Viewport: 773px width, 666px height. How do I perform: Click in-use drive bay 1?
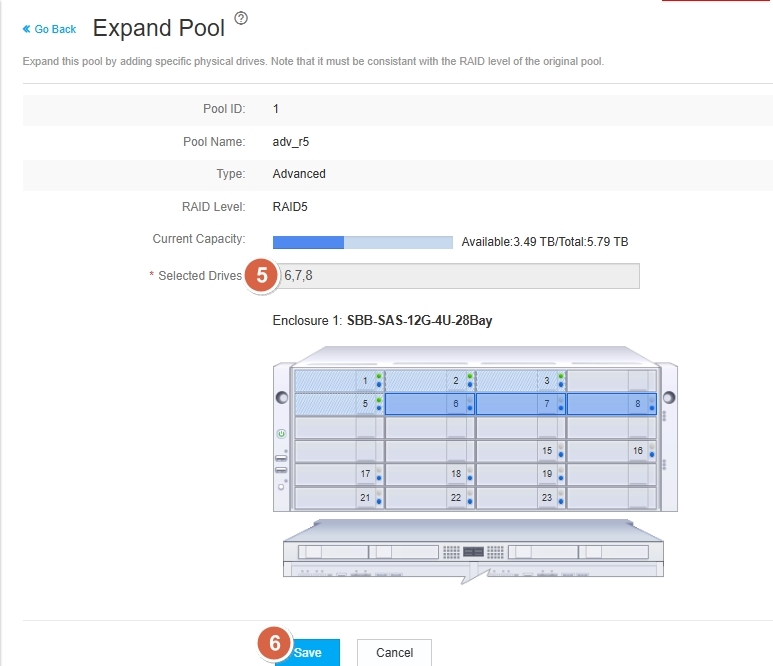click(x=338, y=381)
